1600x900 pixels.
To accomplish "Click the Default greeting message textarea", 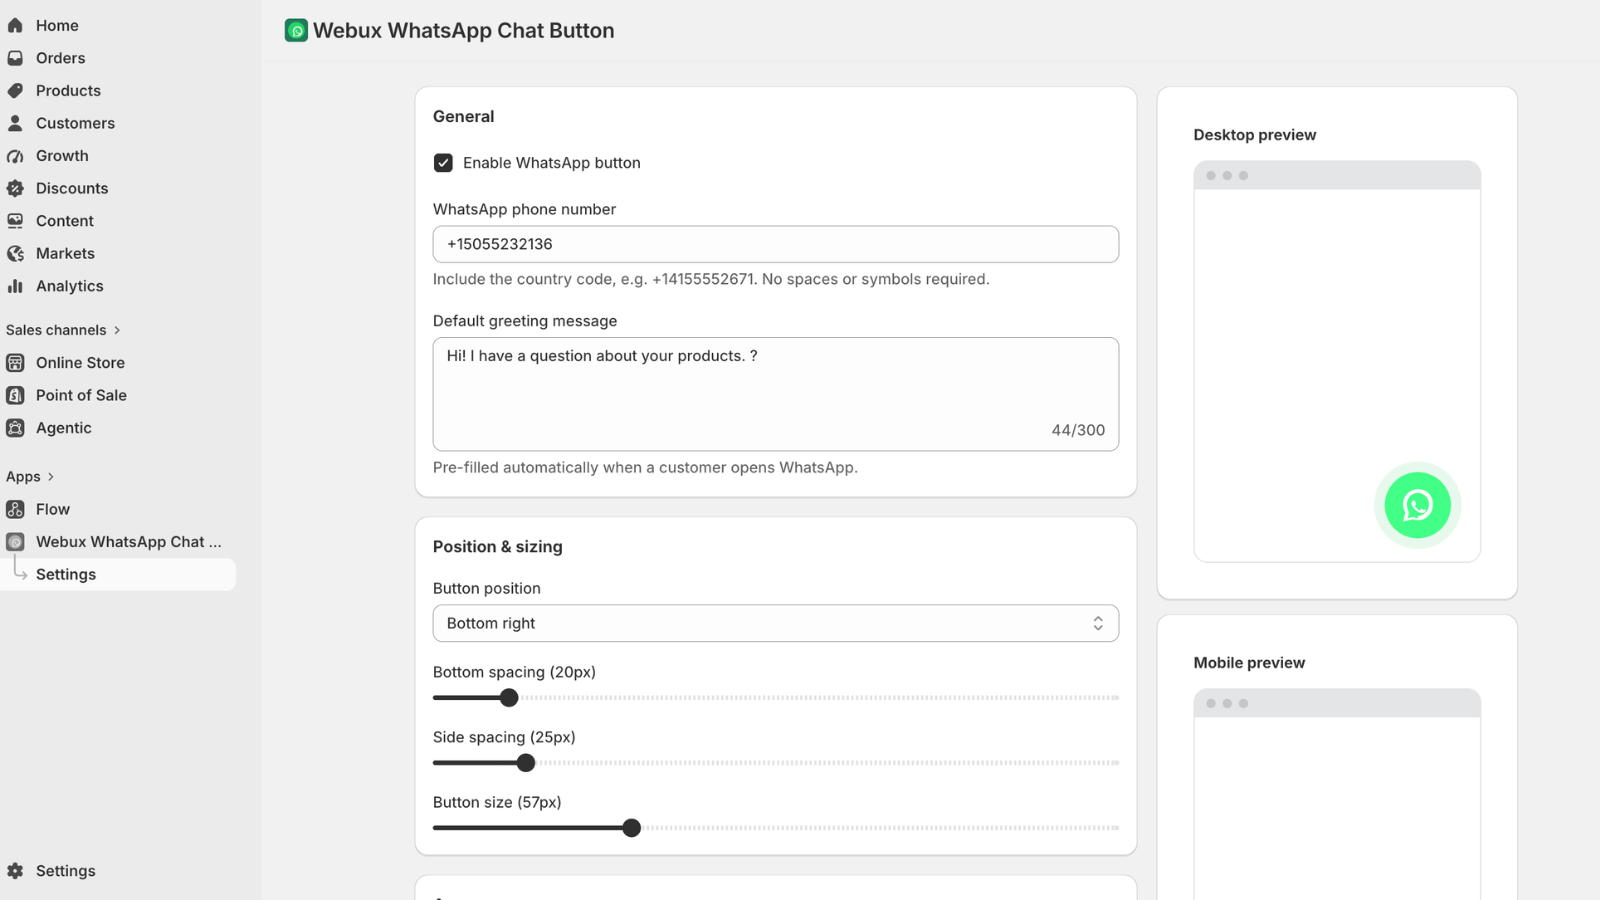I will (x=776, y=394).
